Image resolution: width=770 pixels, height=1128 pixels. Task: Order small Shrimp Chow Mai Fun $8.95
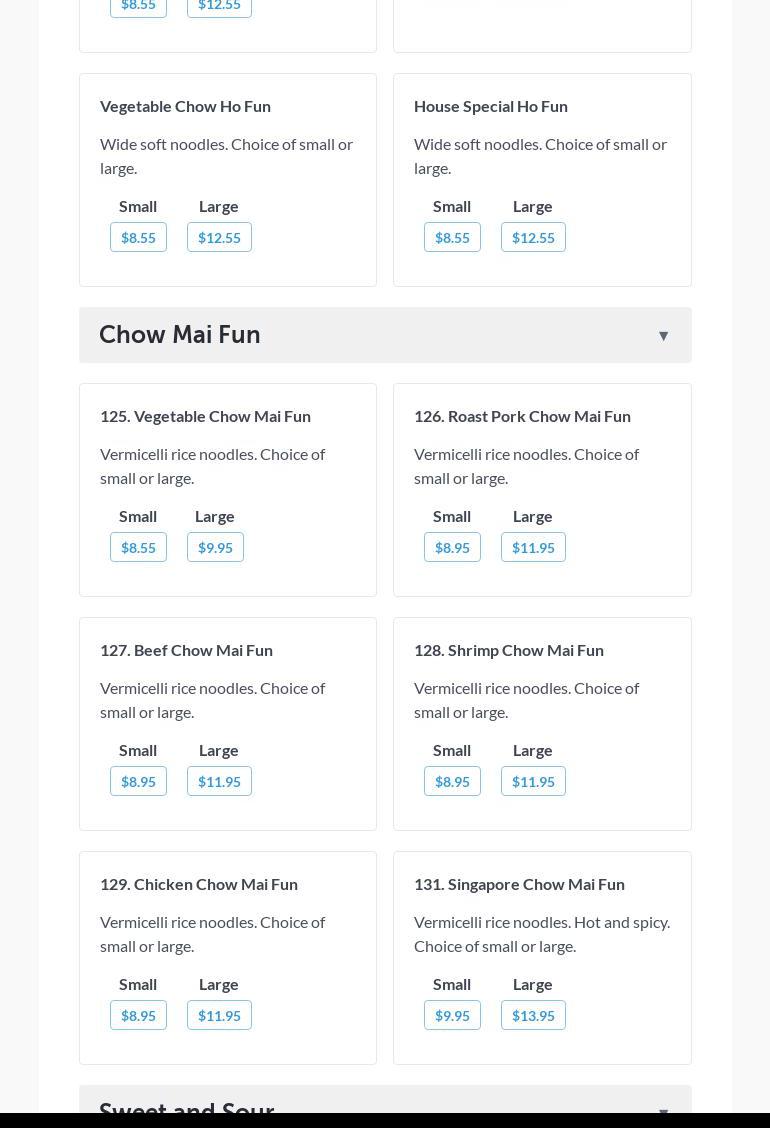452,782
